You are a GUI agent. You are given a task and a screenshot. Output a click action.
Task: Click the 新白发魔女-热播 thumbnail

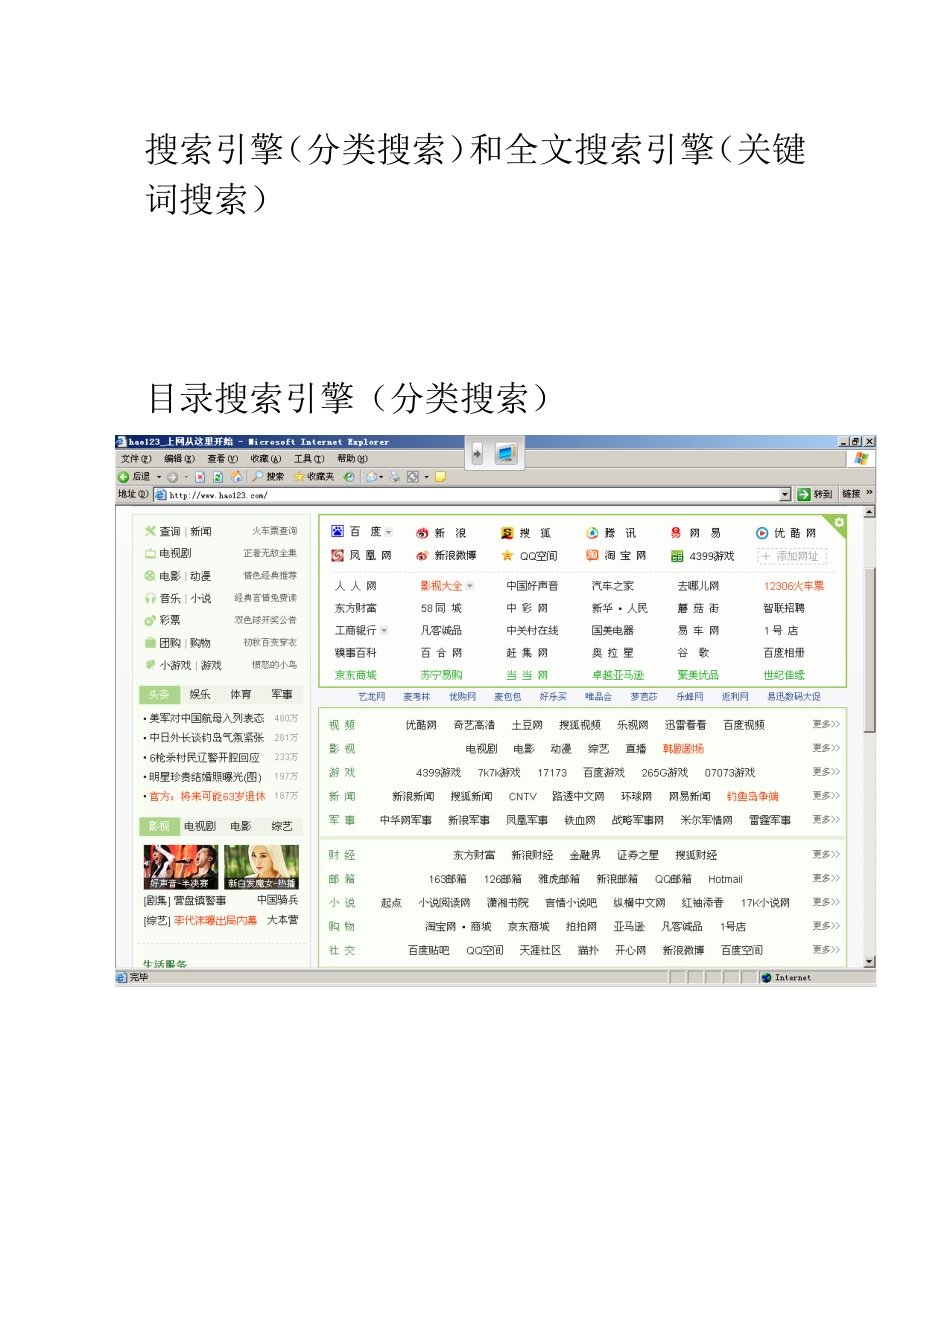(x=262, y=866)
